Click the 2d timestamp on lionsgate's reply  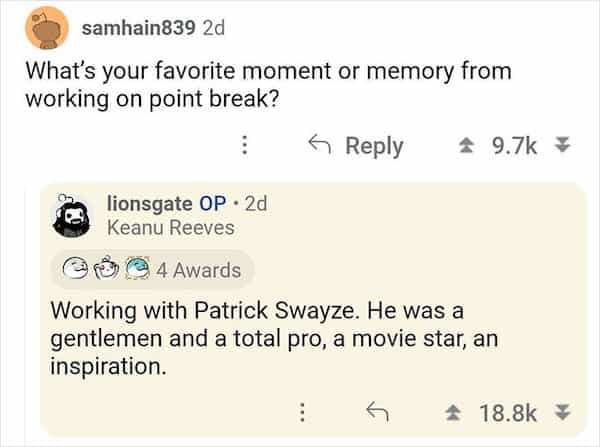[255, 203]
